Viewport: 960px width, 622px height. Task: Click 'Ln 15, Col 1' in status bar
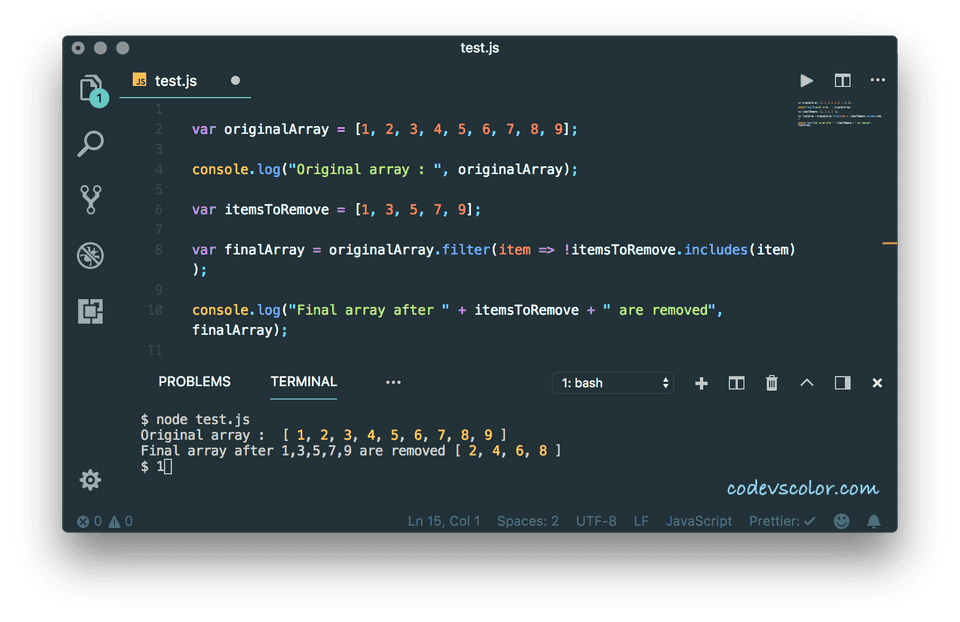444,522
